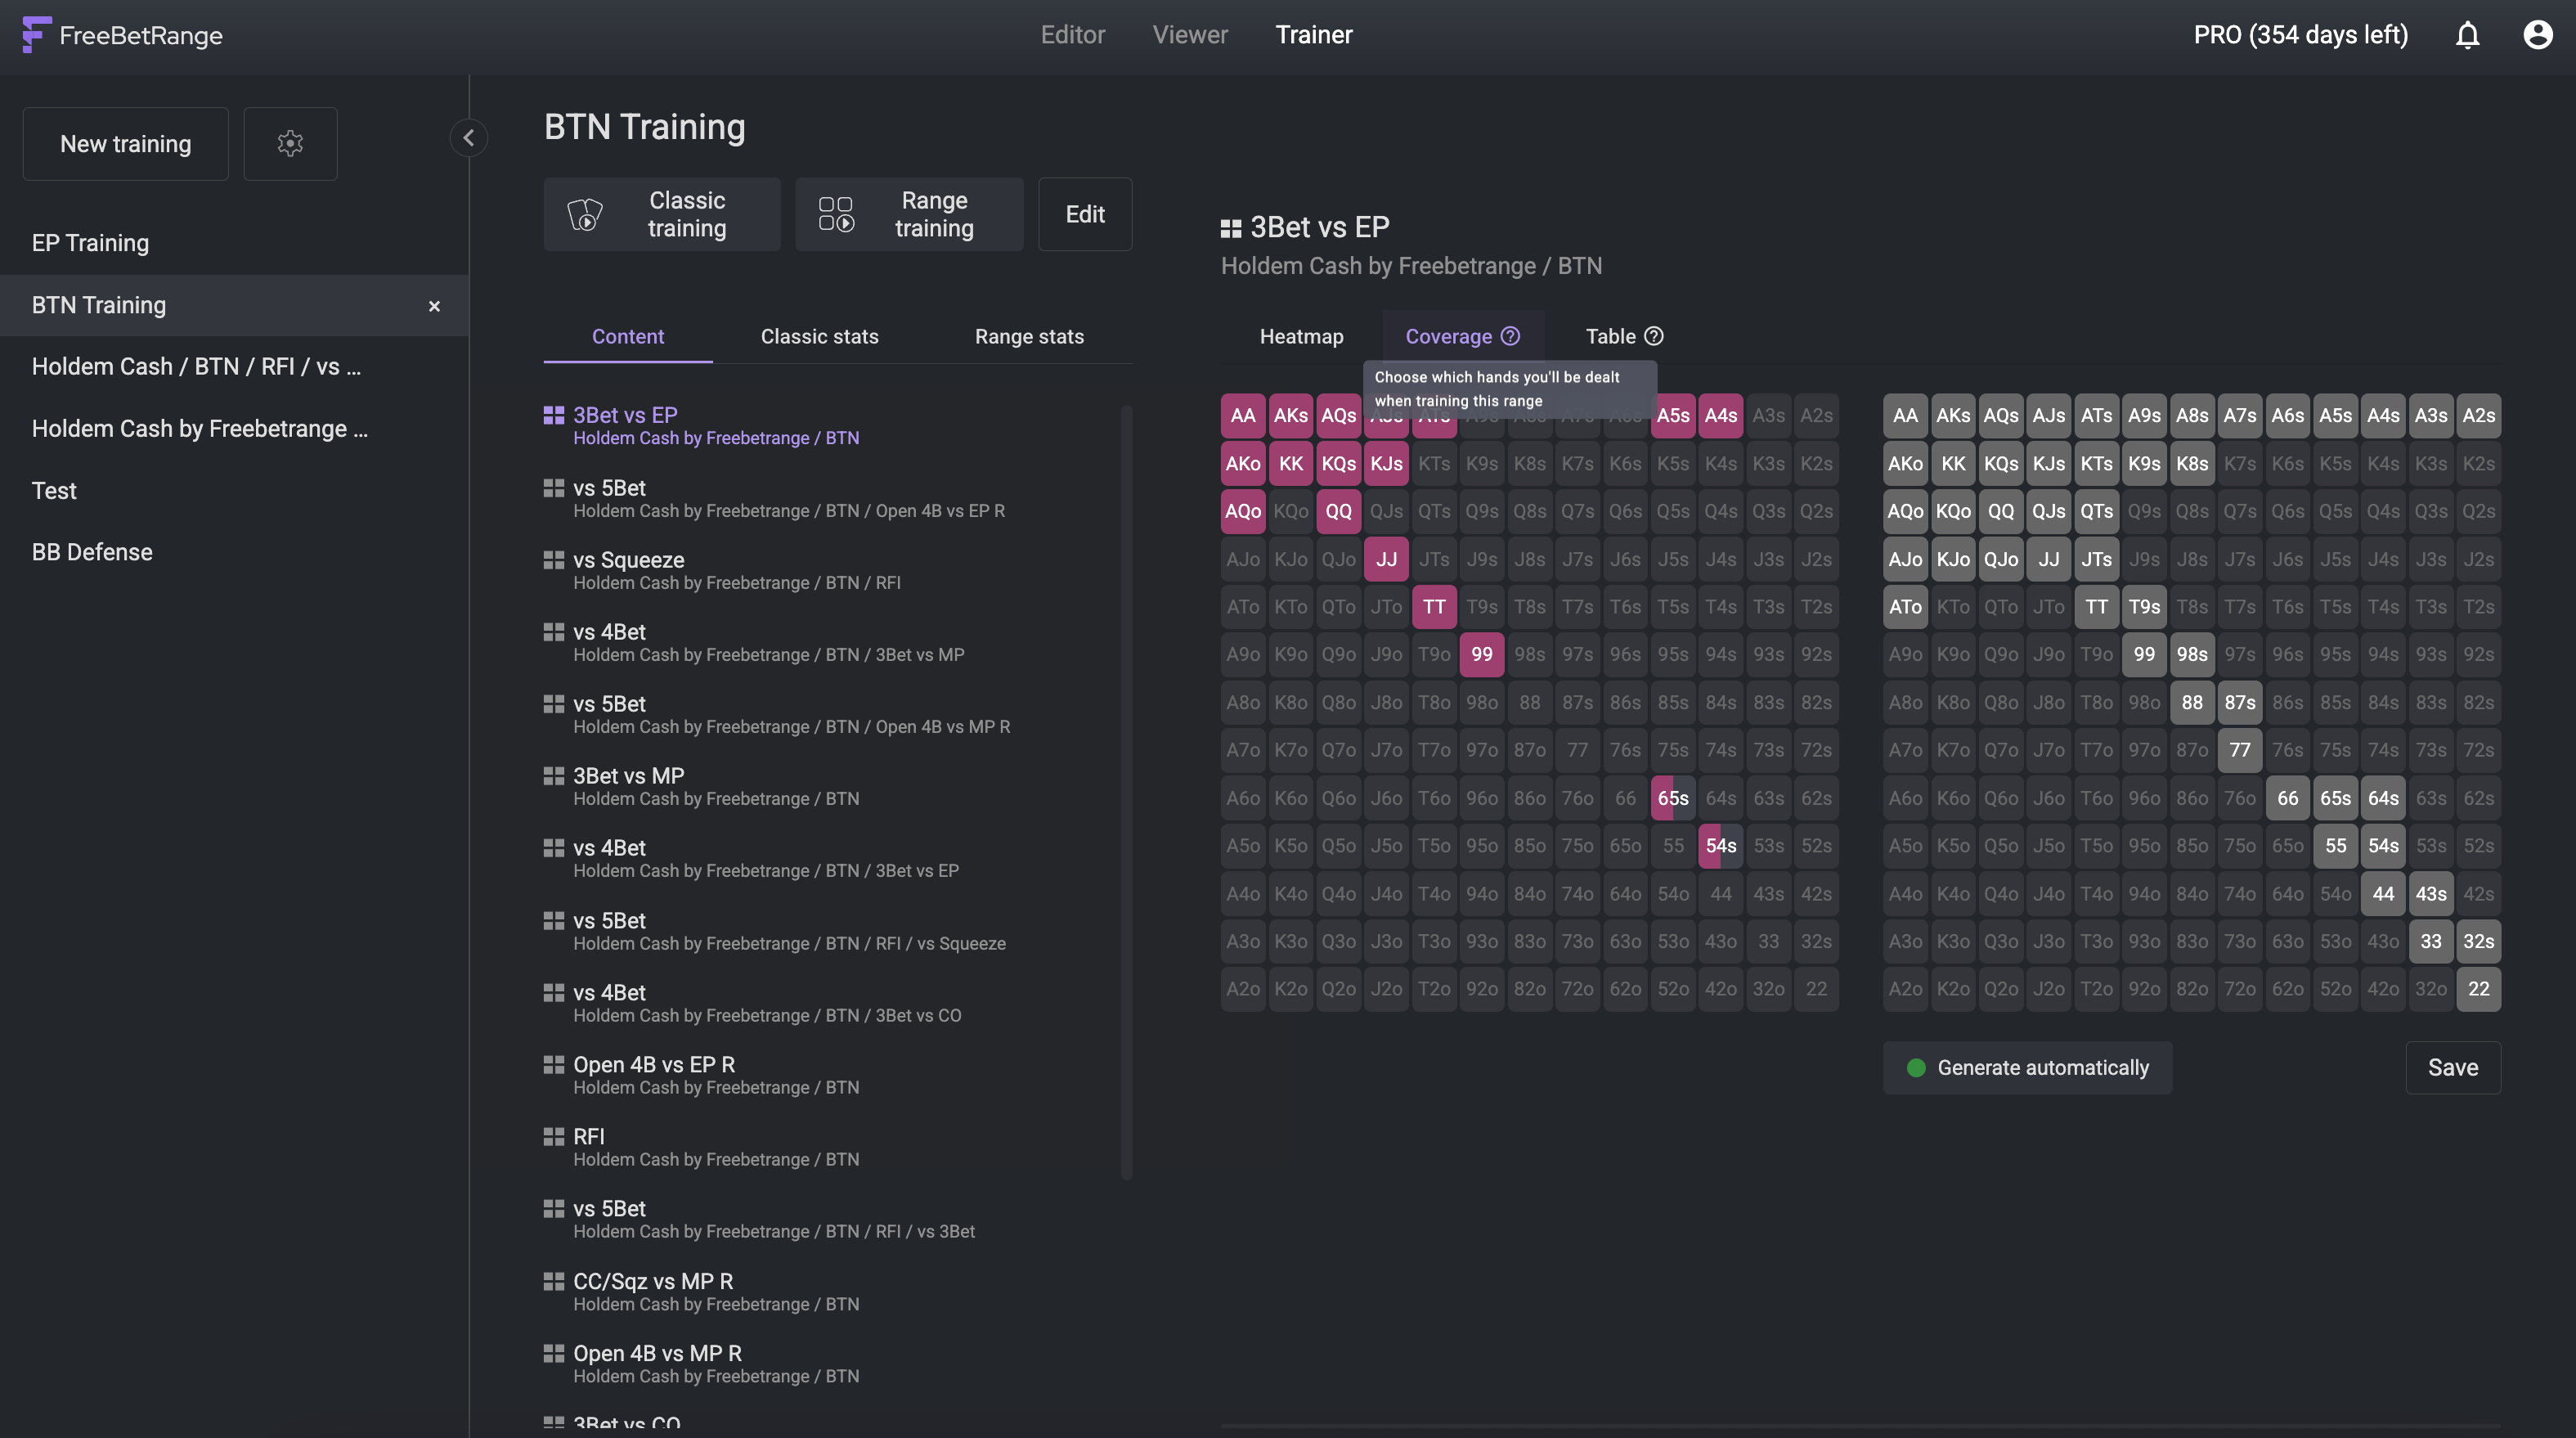This screenshot has height=1438, width=2576.
Task: Open the Heatmap tab
Action: tap(1301, 336)
